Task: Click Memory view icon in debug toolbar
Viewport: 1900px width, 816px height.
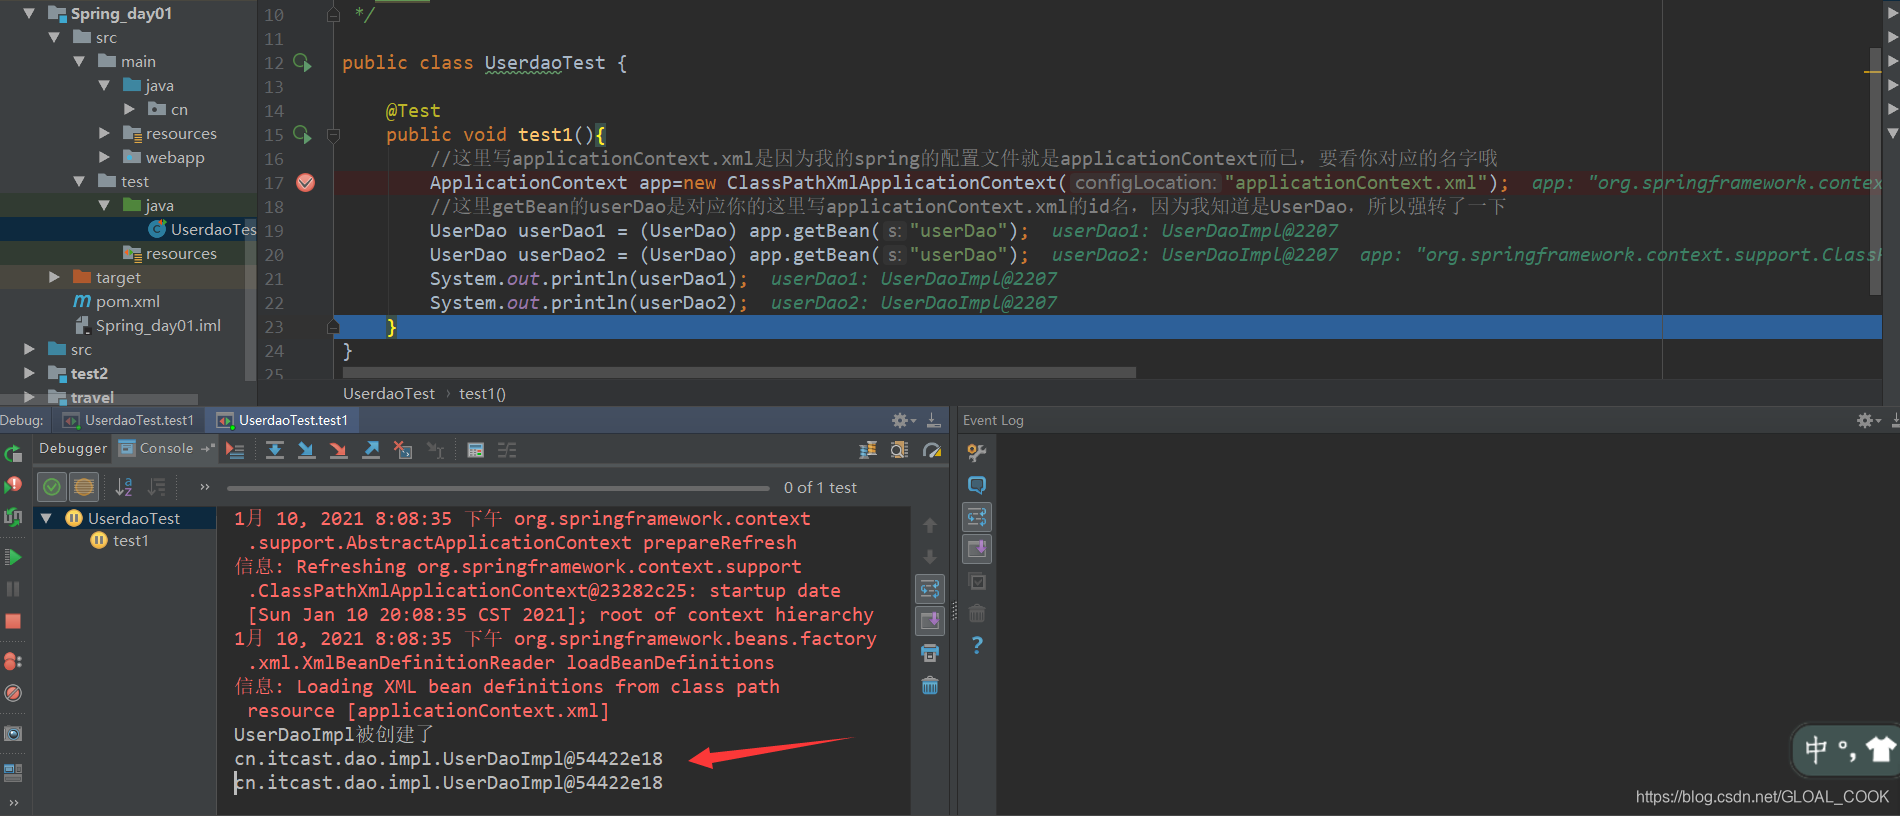Action: tap(900, 450)
